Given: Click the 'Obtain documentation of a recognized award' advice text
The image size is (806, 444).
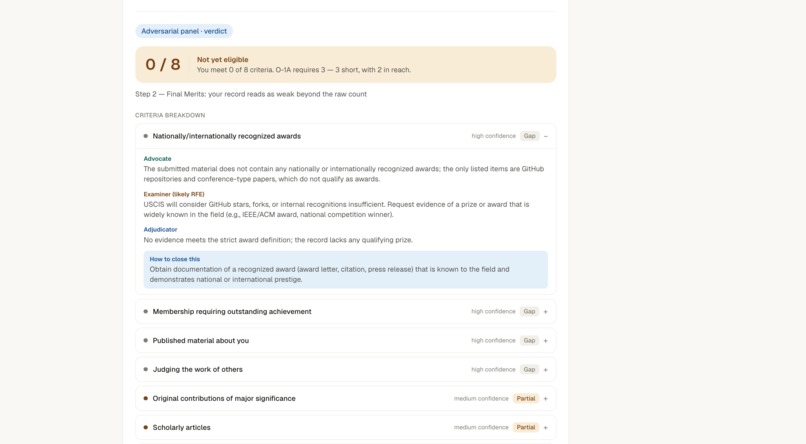Looking at the screenshot, I should click(329, 274).
